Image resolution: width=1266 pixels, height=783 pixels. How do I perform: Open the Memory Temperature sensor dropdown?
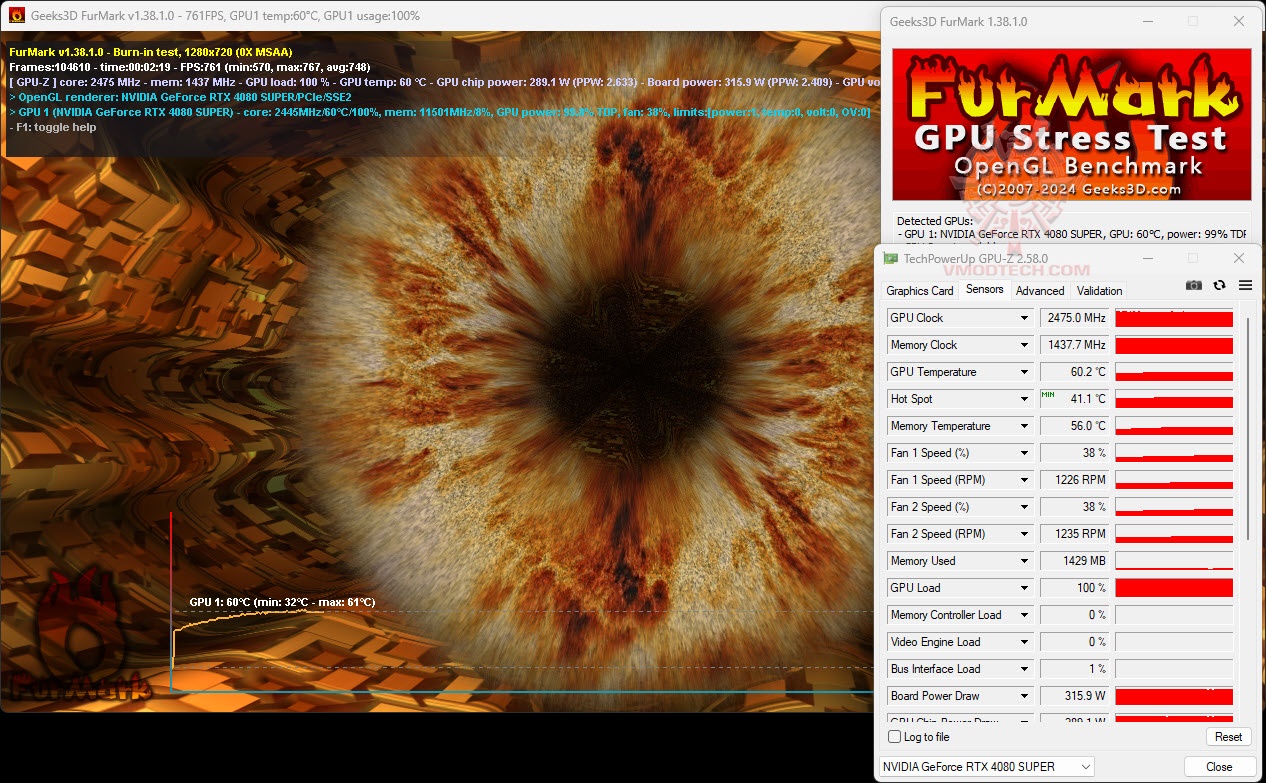[x=1024, y=426]
